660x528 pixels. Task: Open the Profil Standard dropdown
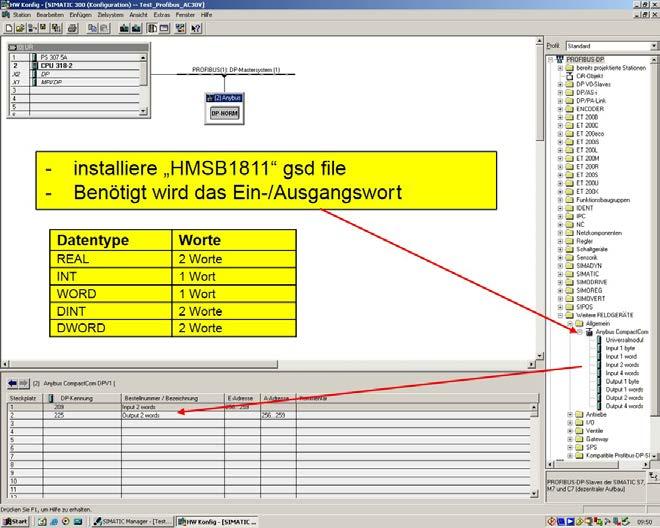[654, 45]
